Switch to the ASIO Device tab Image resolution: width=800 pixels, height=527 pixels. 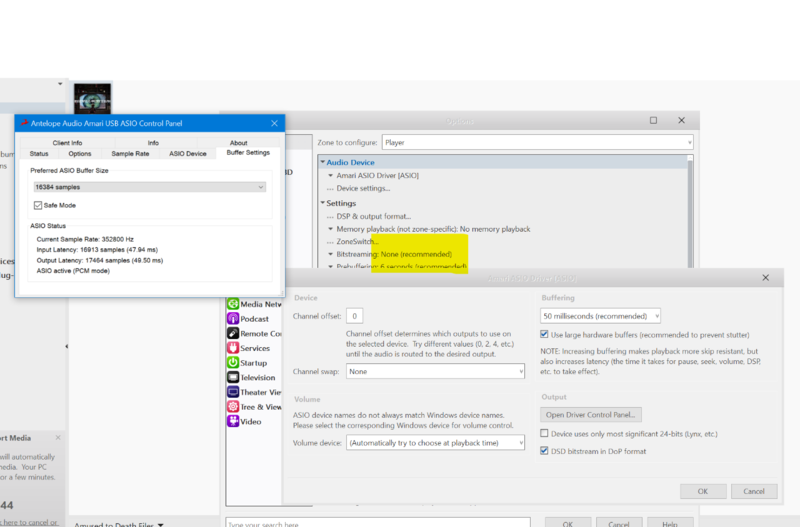coord(188,153)
